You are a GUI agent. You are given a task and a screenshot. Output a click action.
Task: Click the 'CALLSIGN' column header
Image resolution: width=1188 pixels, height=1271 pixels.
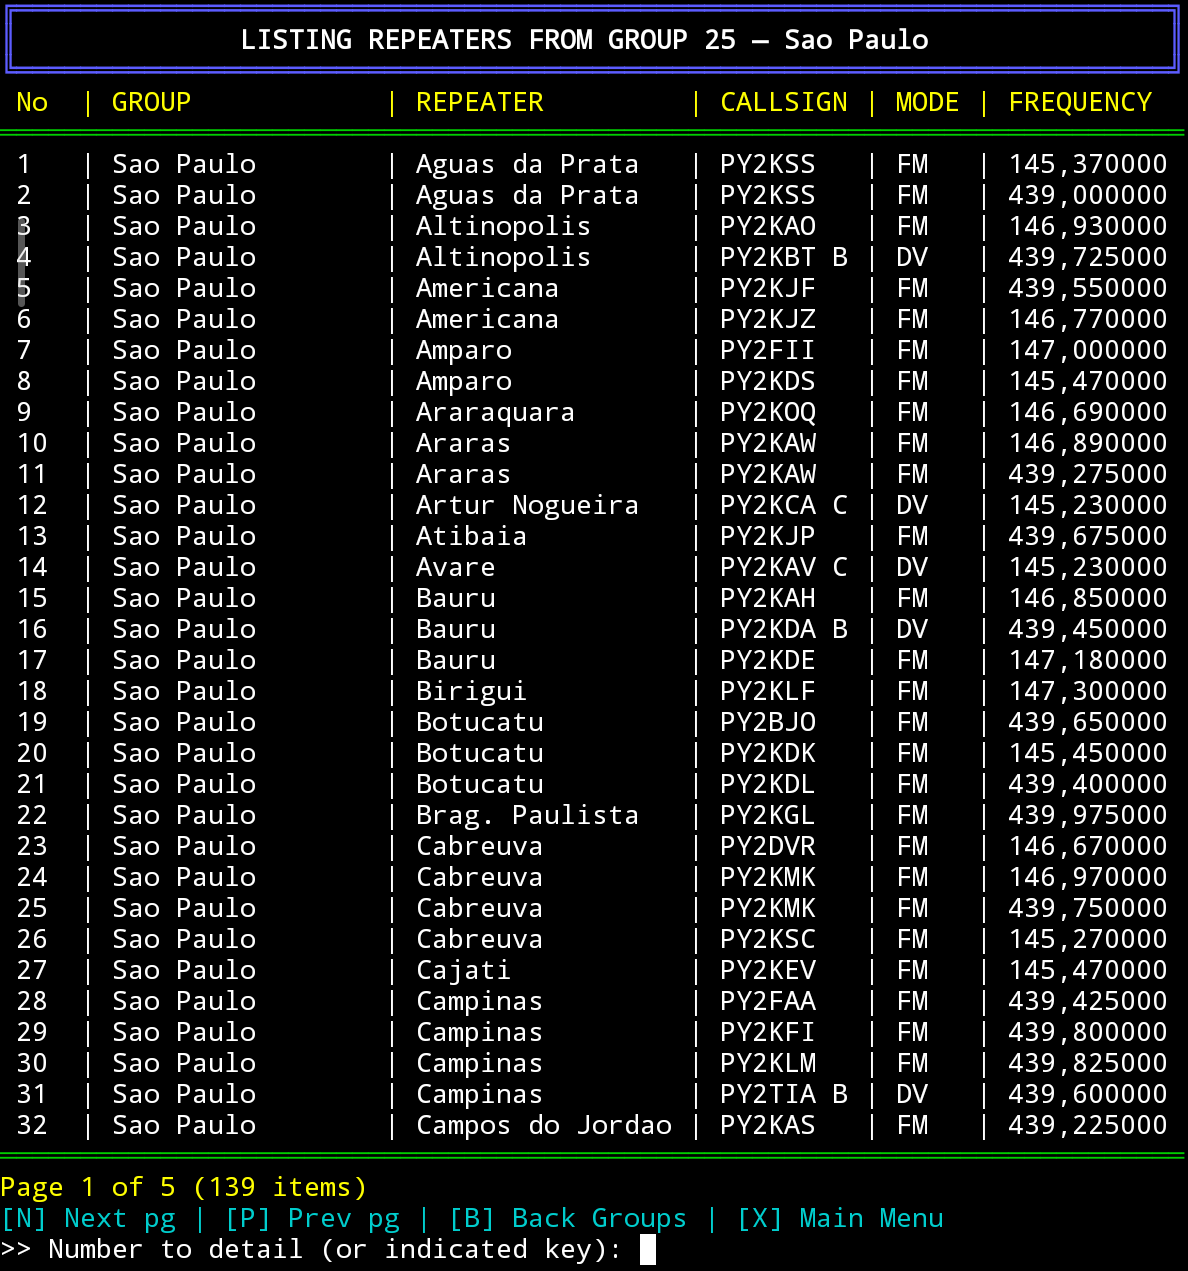784,102
